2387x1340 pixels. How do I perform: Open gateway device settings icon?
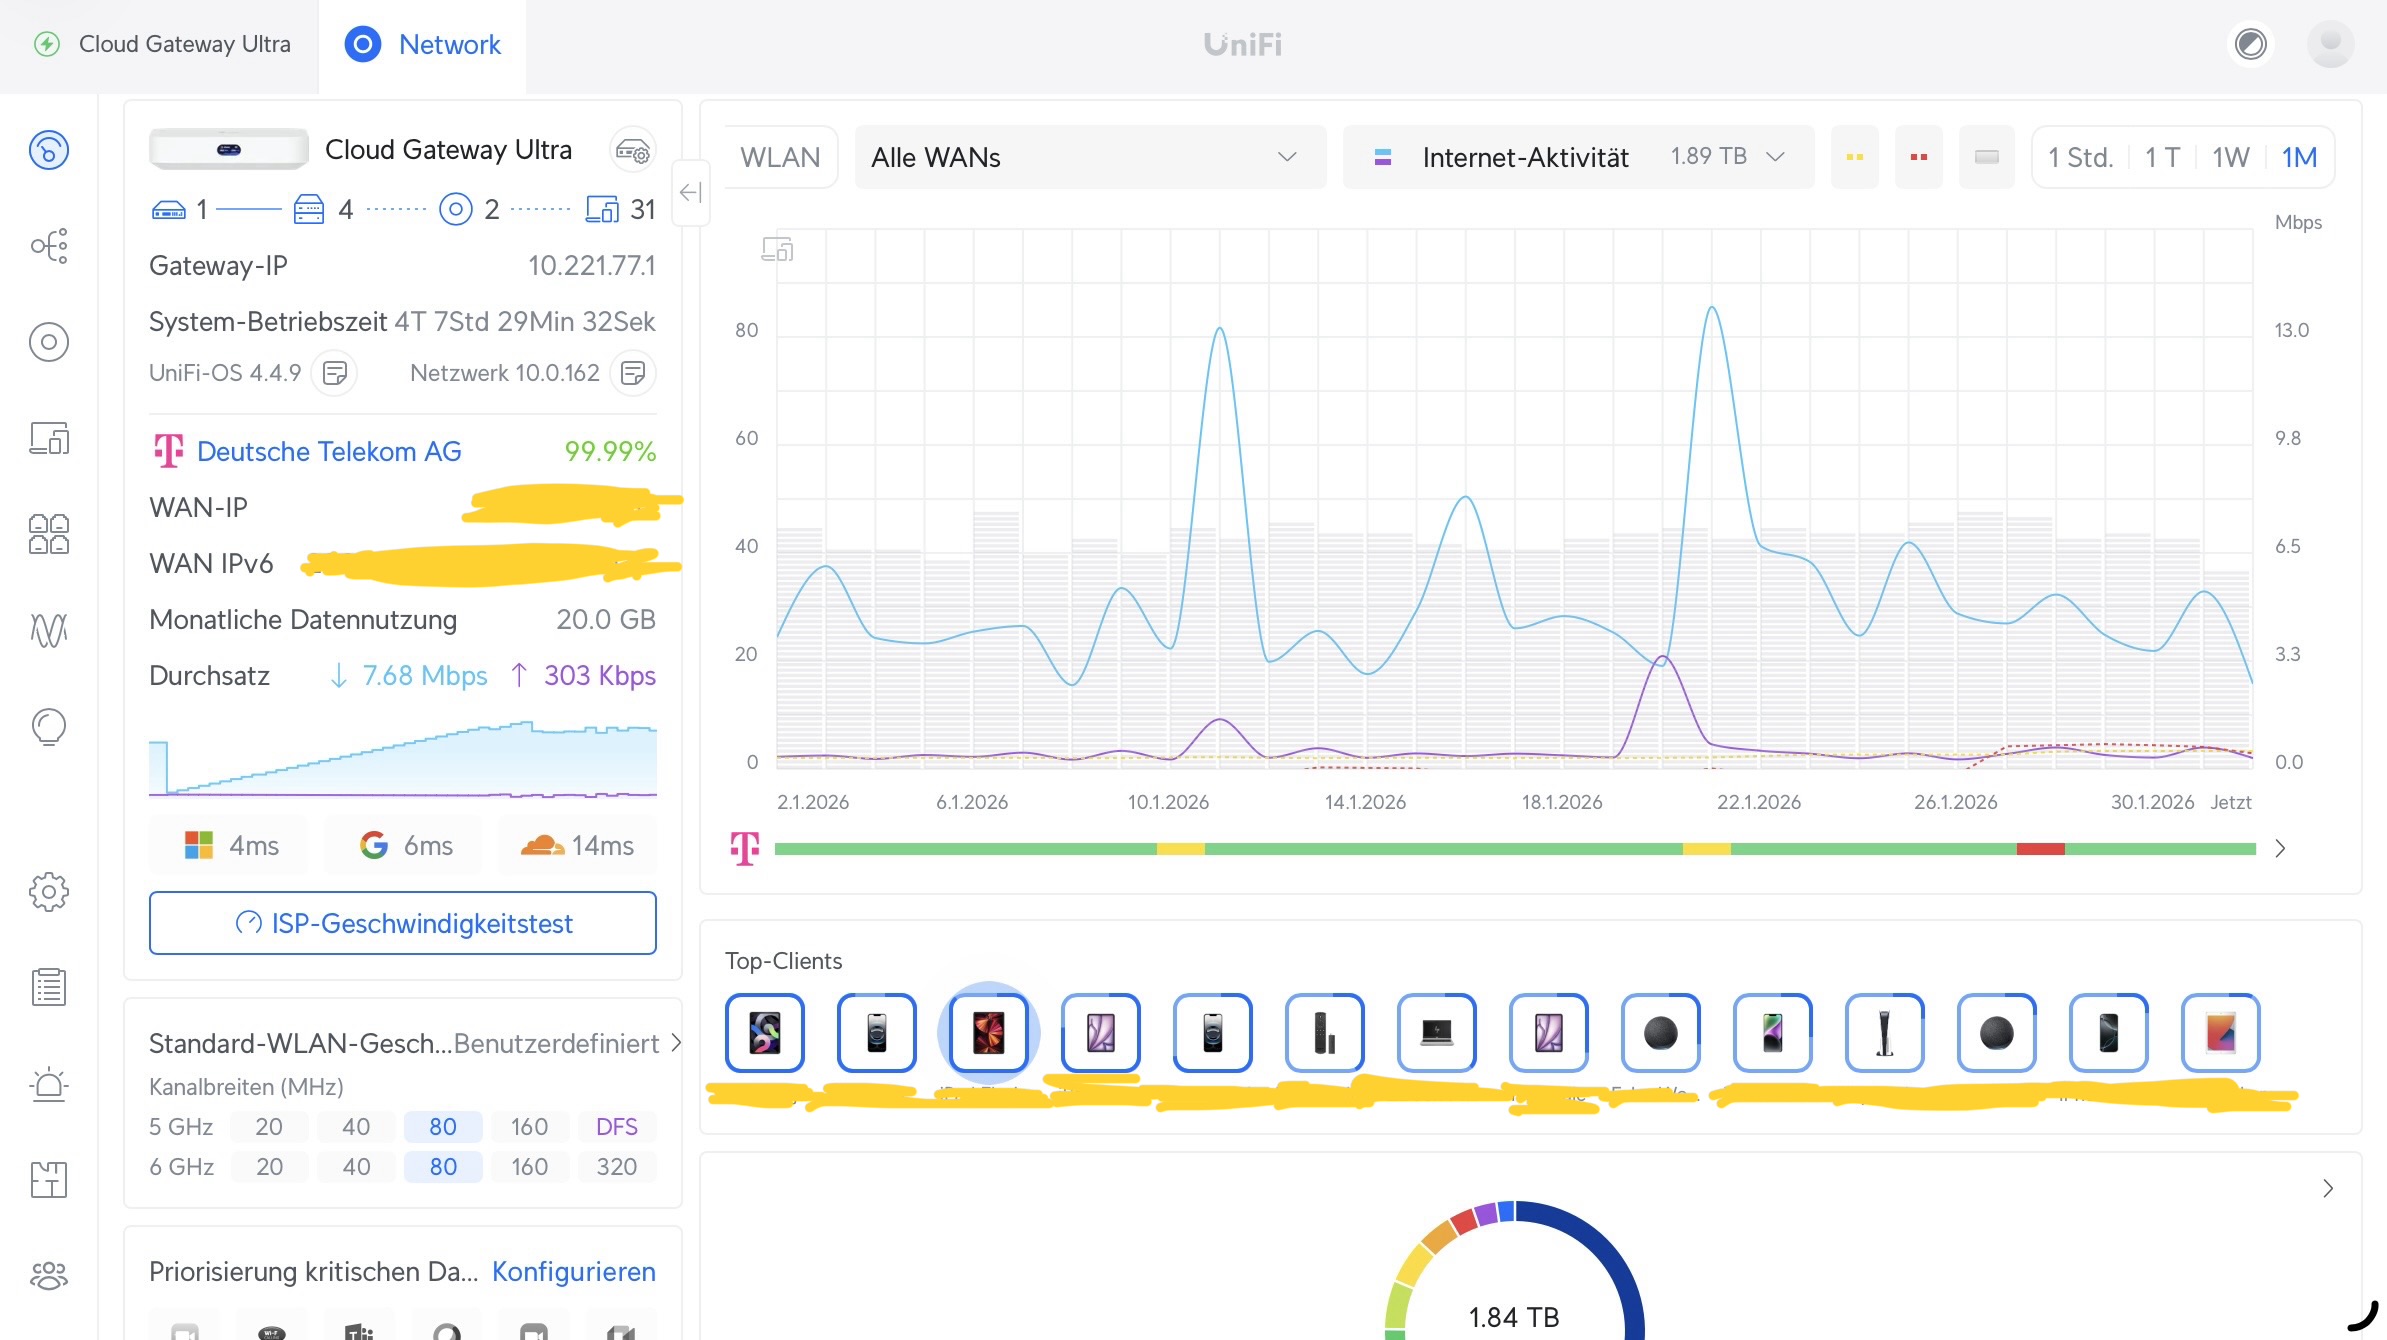[x=632, y=151]
